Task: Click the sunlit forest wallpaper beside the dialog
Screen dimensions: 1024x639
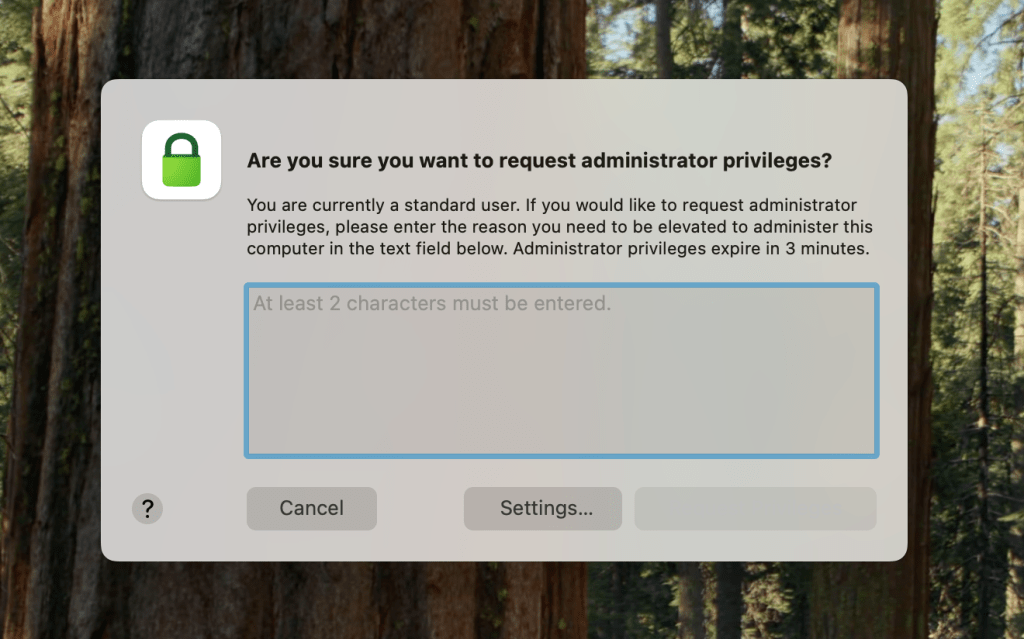Action: pos(965,300)
